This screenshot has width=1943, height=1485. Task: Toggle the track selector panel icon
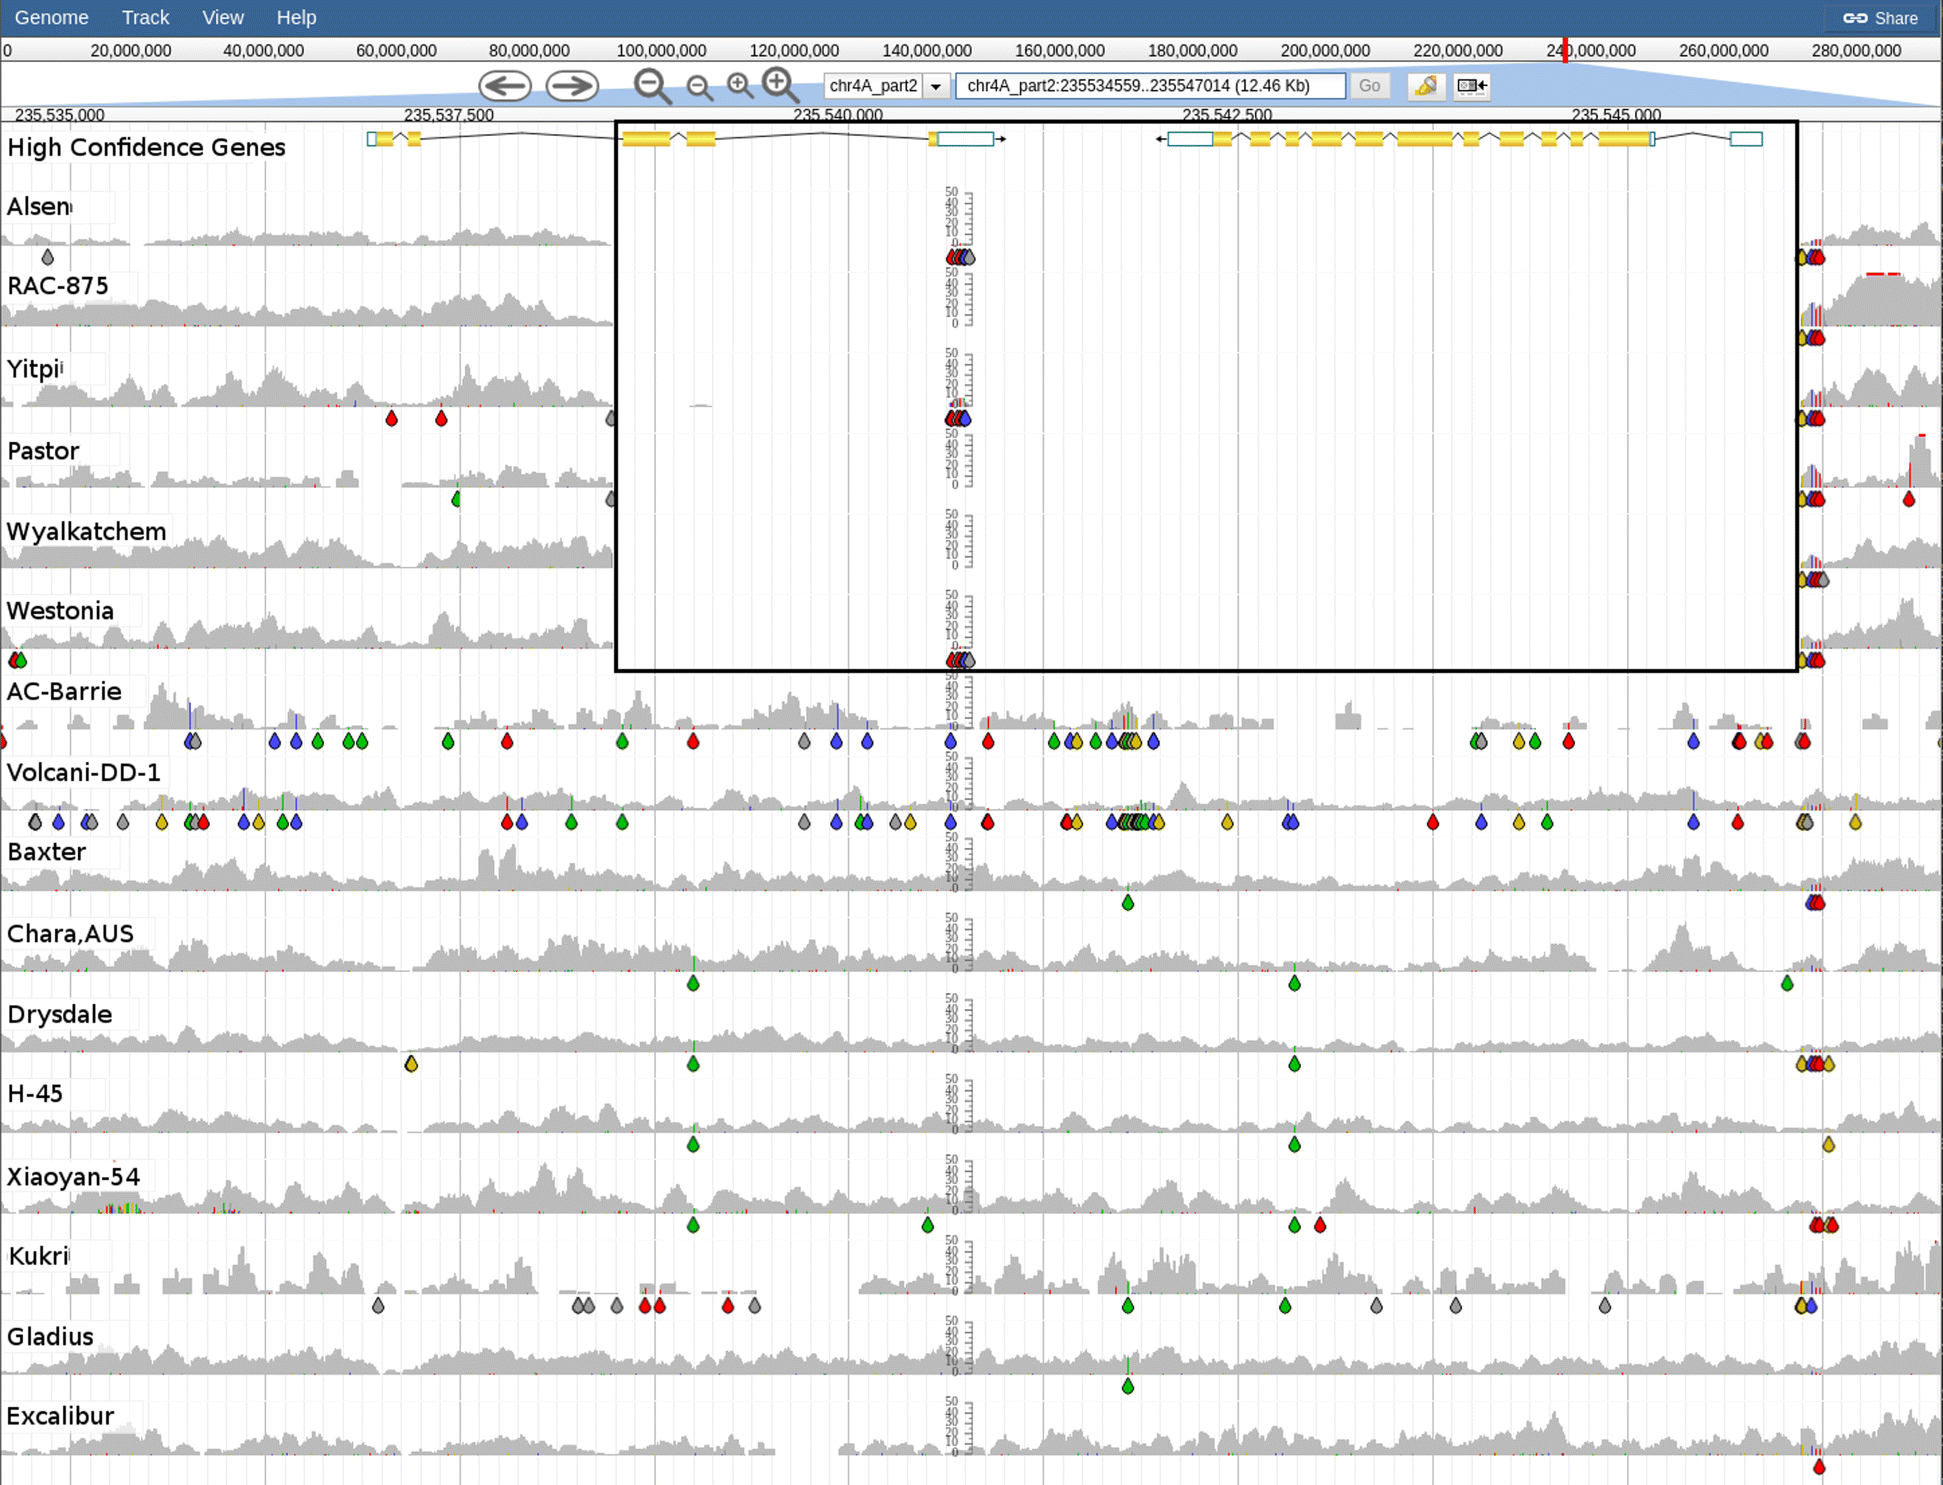(x=1472, y=86)
